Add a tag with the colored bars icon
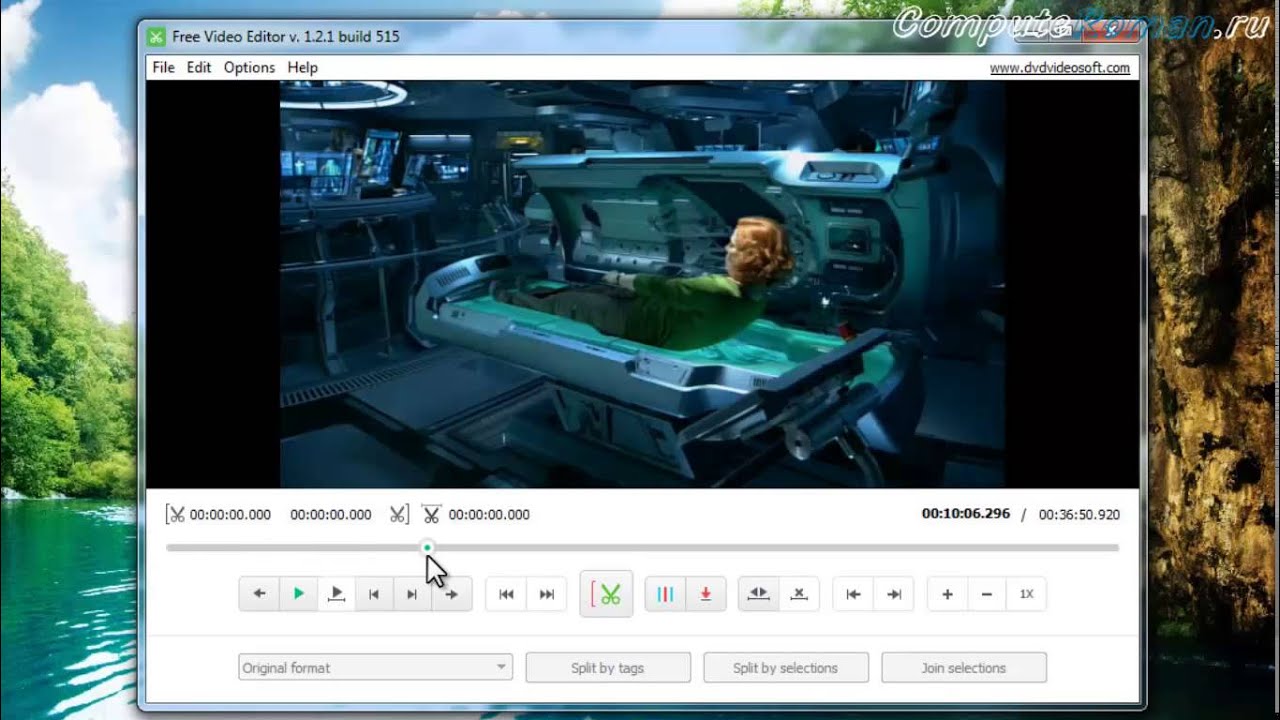Viewport: 1280px width, 720px height. pyautogui.click(x=665, y=594)
